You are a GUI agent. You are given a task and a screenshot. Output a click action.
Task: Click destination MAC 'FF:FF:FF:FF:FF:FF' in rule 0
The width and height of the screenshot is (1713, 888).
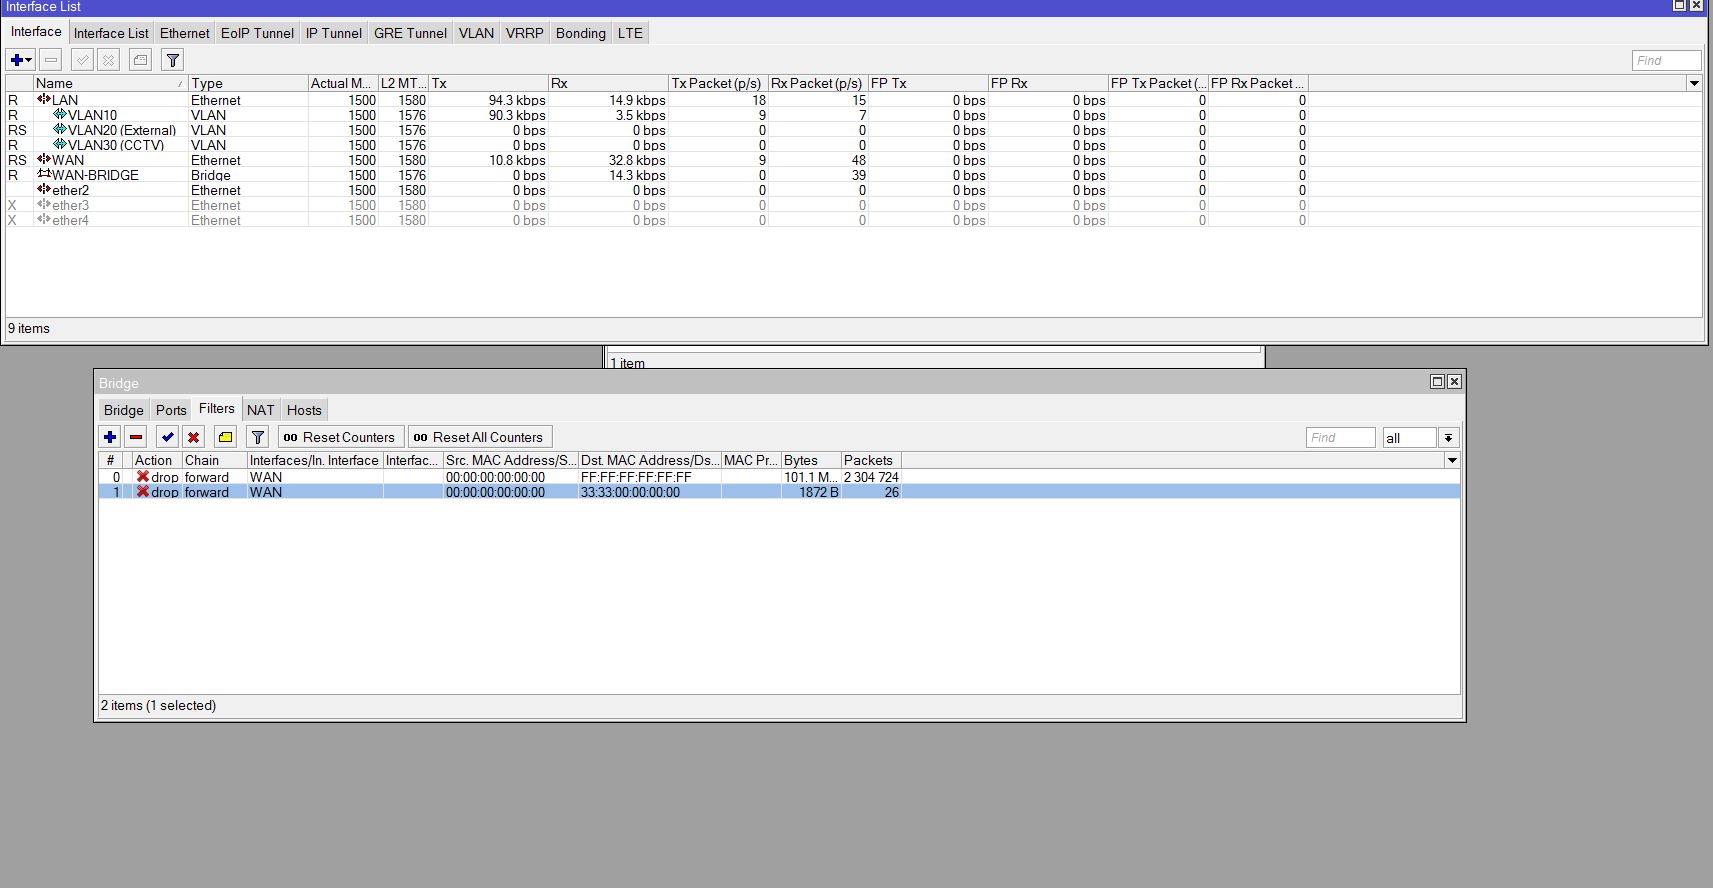[x=636, y=477]
